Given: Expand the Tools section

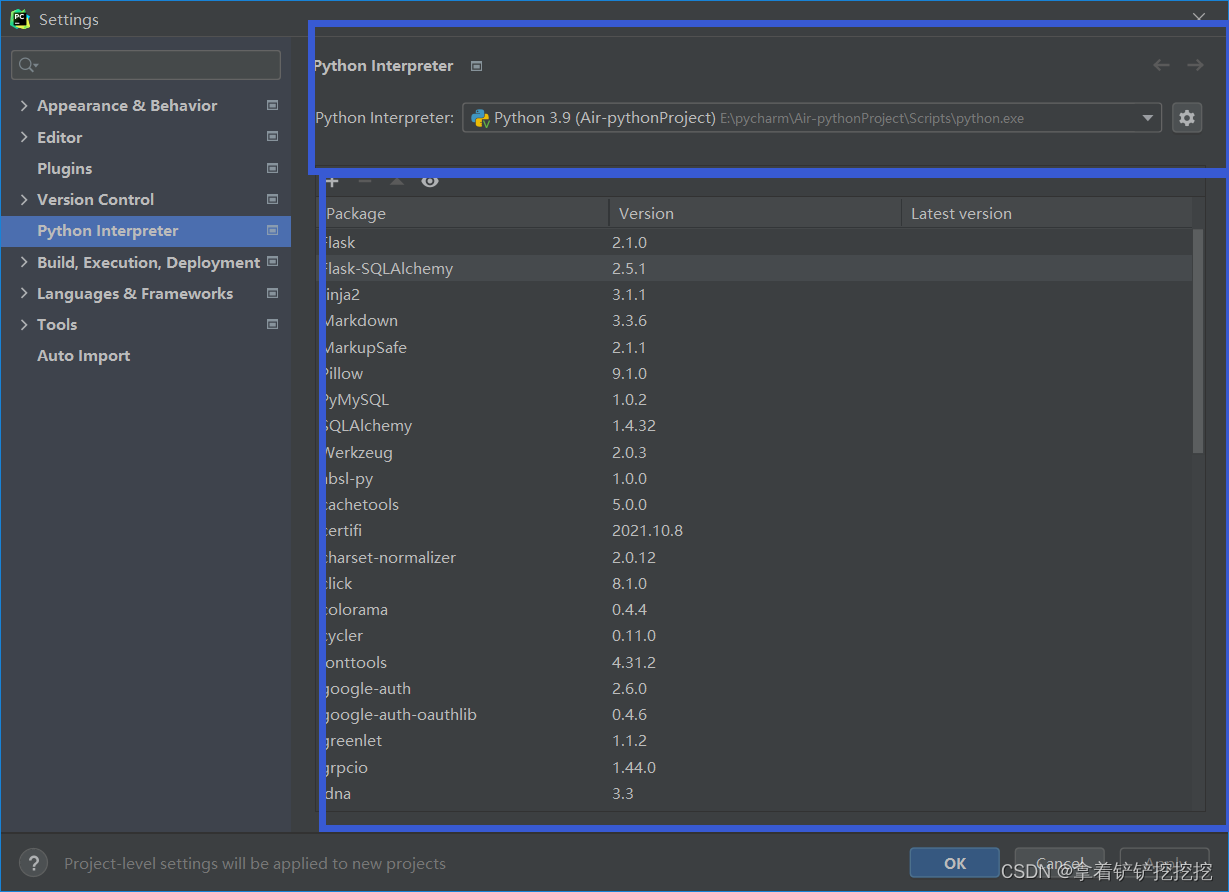Looking at the screenshot, I should tap(24, 324).
